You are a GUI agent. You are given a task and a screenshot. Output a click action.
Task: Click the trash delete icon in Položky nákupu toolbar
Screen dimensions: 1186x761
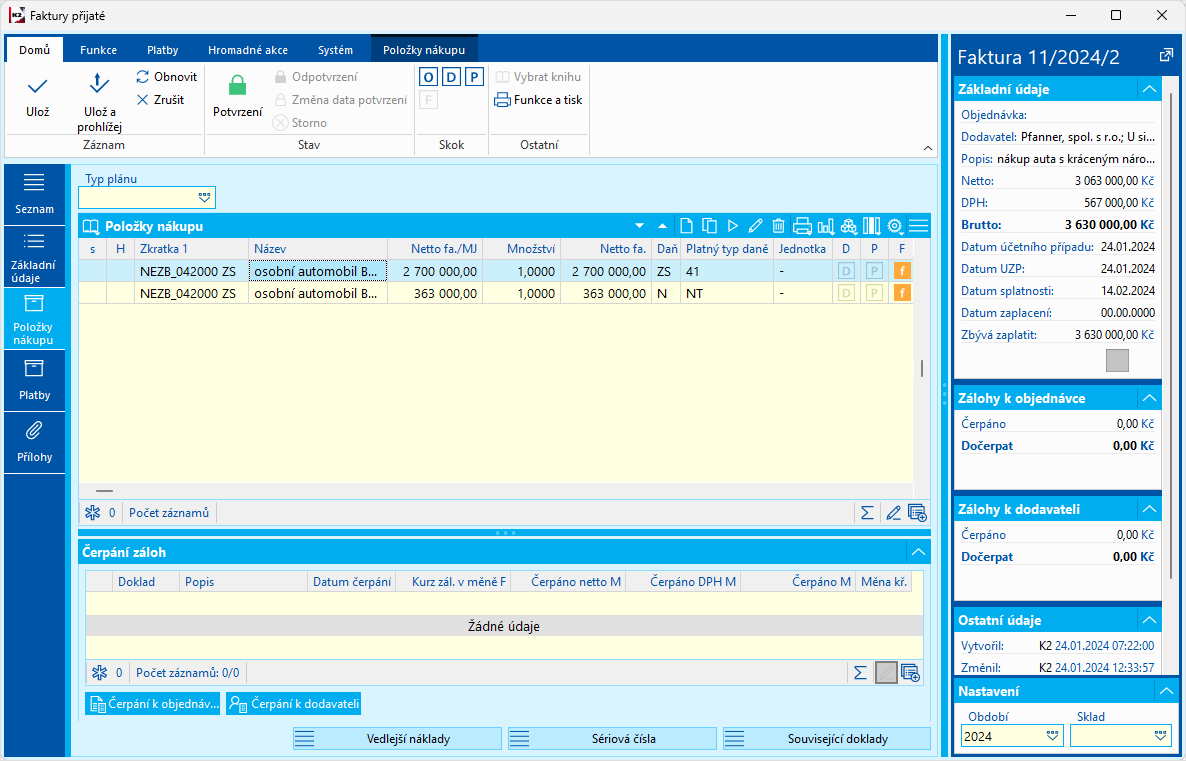tap(778, 226)
